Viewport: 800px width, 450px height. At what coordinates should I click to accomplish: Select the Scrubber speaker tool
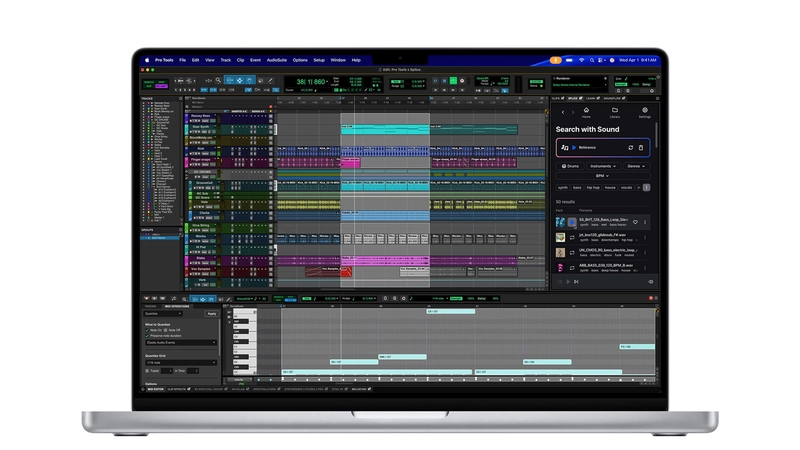coord(261,81)
